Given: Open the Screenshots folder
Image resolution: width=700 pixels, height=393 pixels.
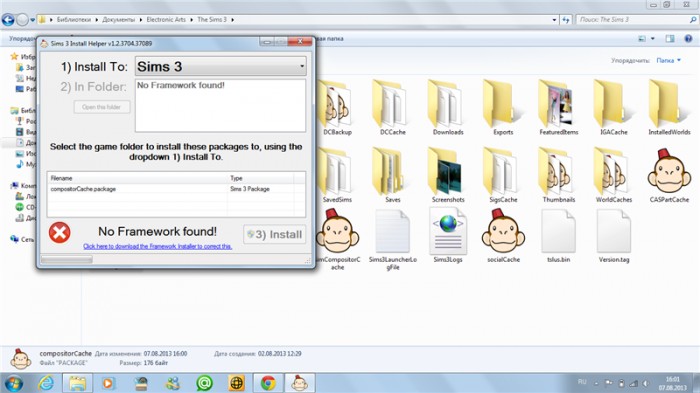Looking at the screenshot, I should click(448, 176).
